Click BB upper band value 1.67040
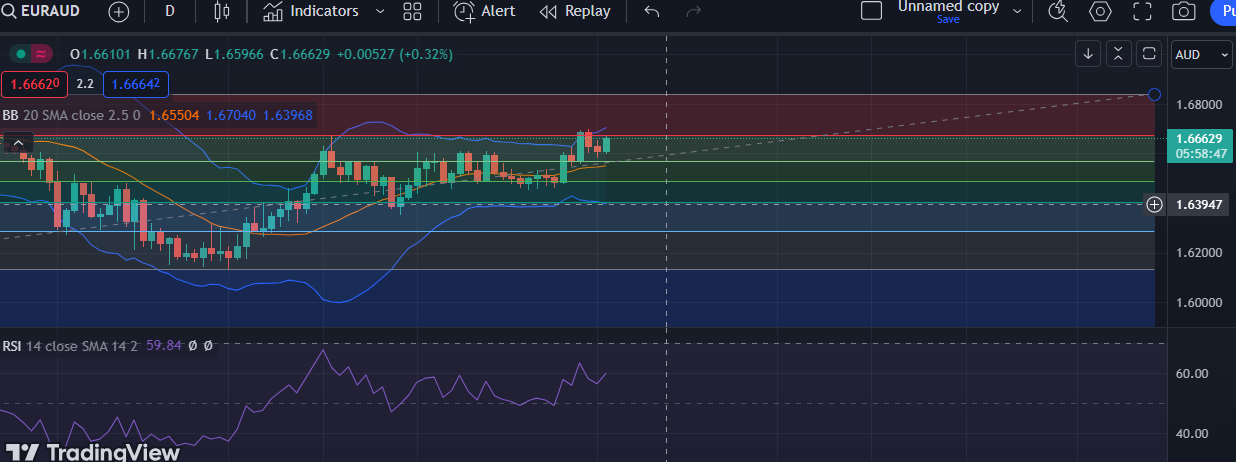1236x462 pixels. click(x=231, y=115)
